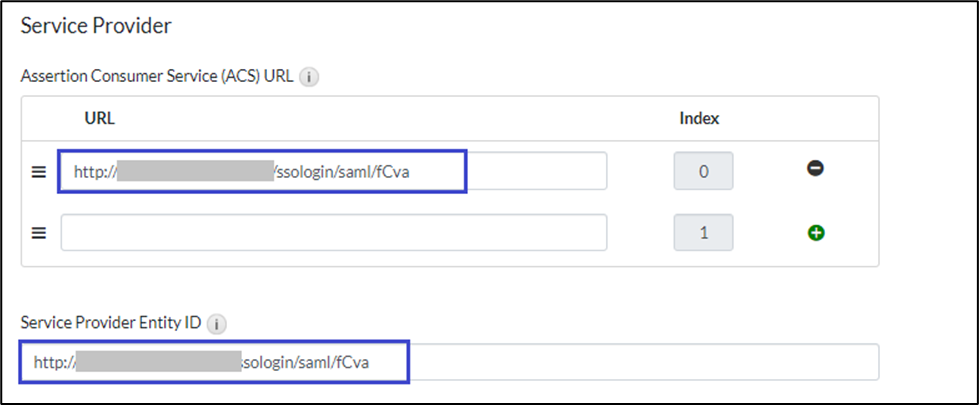Screen dimensions: 979x405
Task: Click the drag handle of the empty URL row
Action: click(39, 233)
